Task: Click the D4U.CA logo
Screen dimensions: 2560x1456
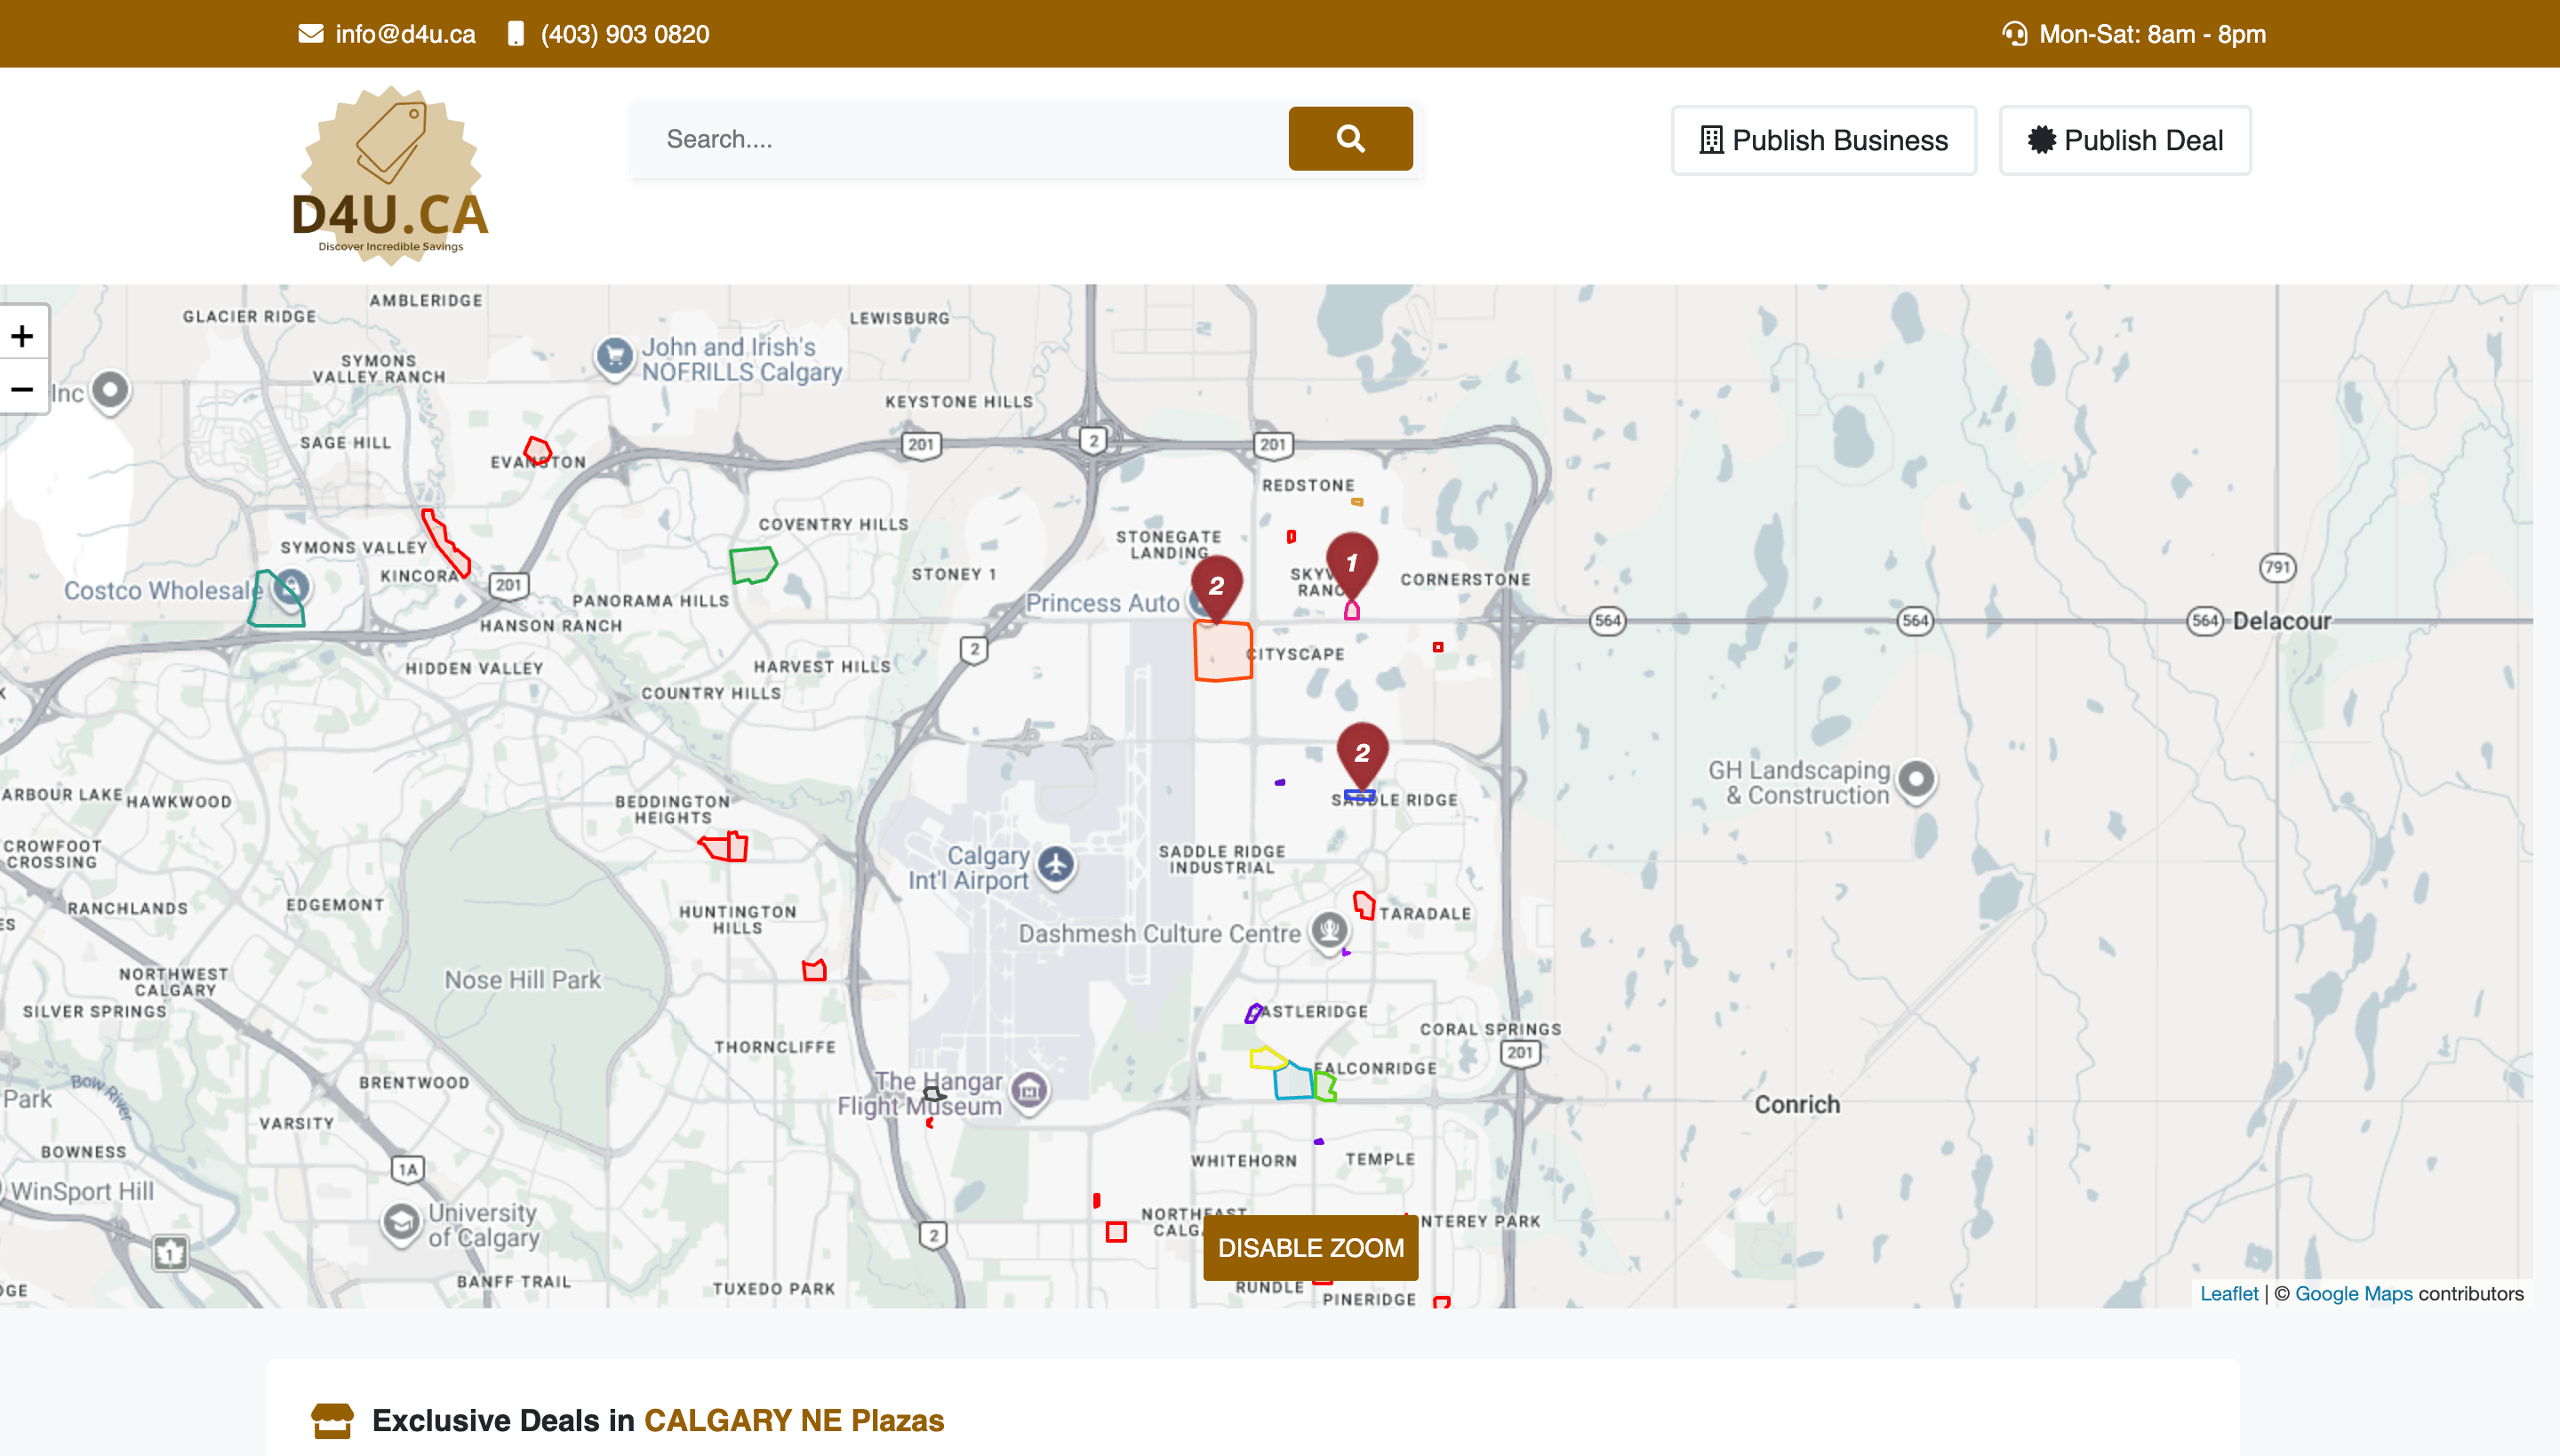Action: click(391, 176)
